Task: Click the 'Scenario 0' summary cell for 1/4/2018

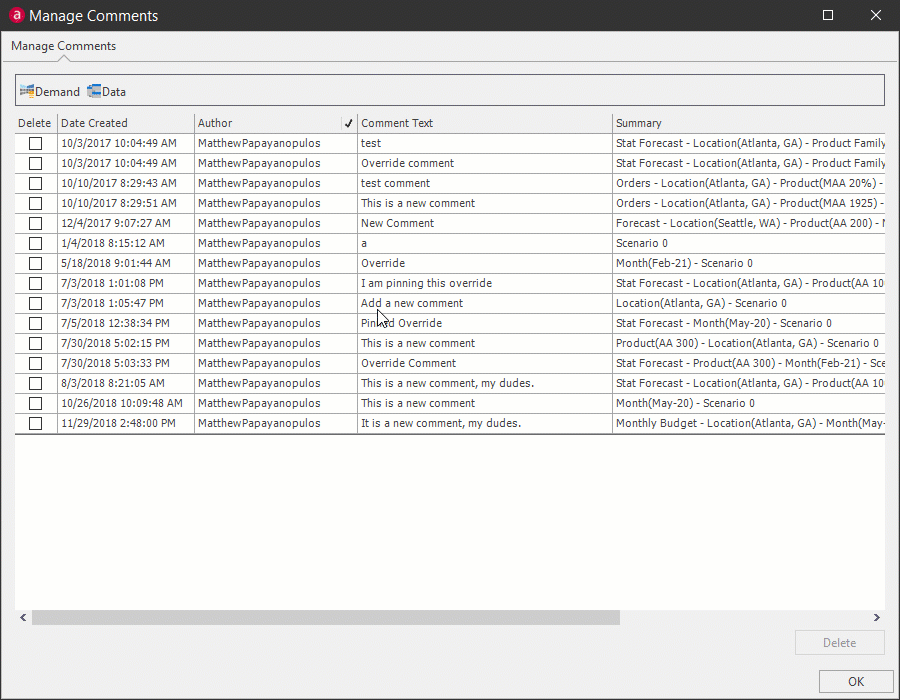Action: tap(748, 243)
